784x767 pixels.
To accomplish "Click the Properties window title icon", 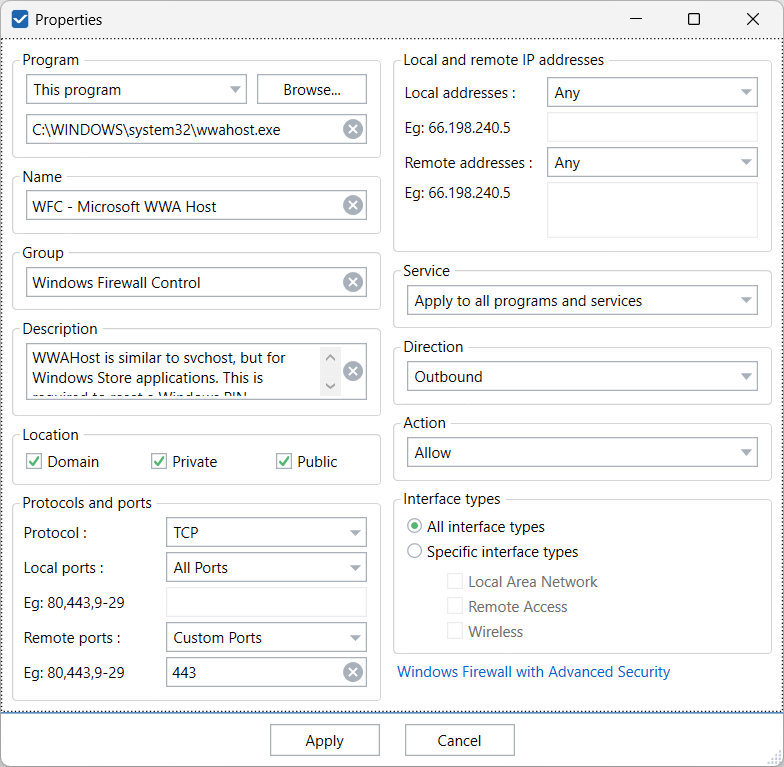I will click(x=20, y=19).
